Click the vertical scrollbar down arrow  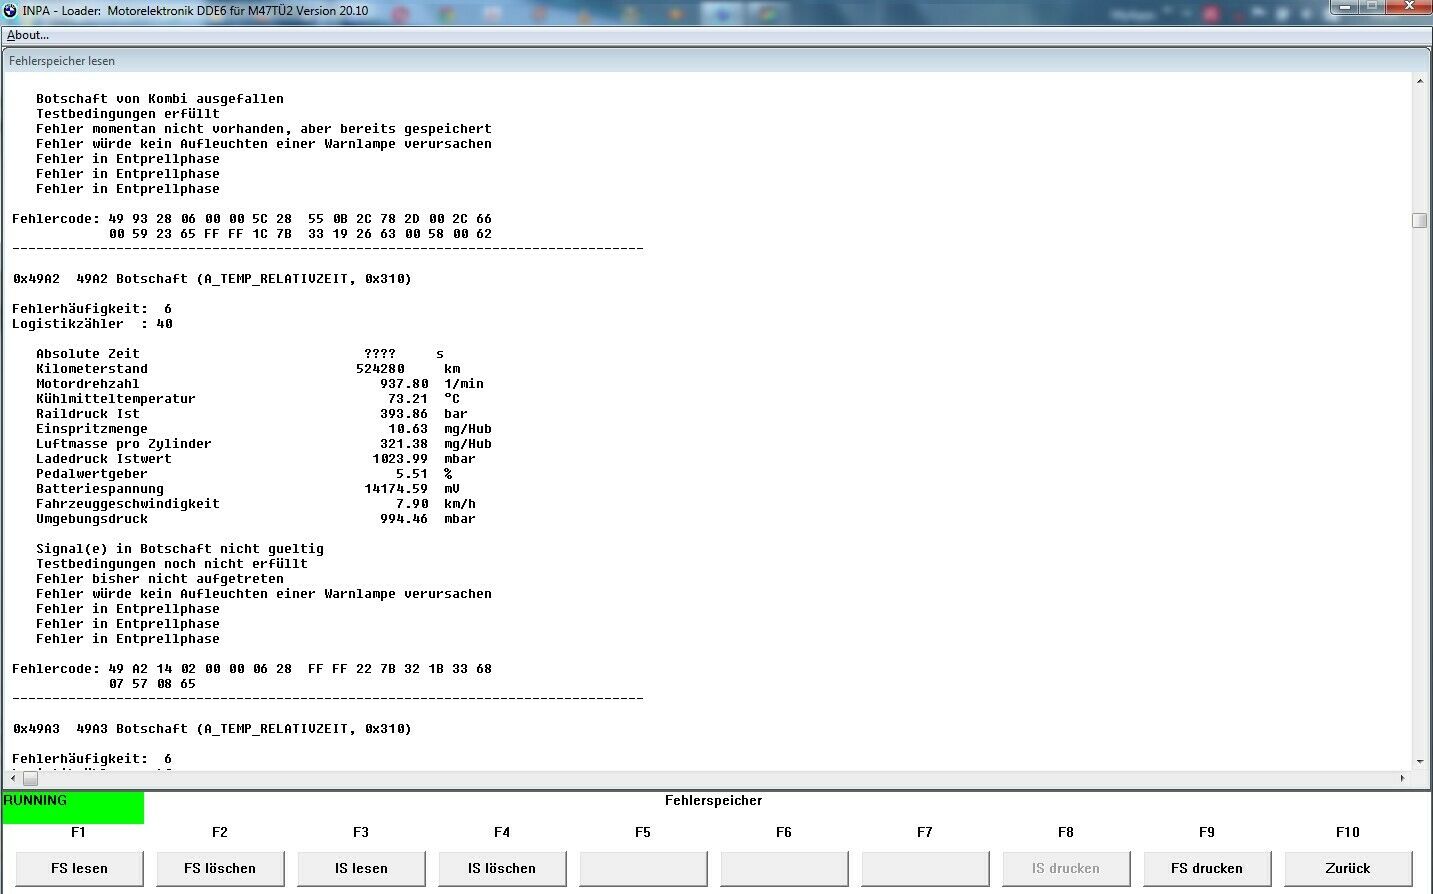pos(1419,761)
